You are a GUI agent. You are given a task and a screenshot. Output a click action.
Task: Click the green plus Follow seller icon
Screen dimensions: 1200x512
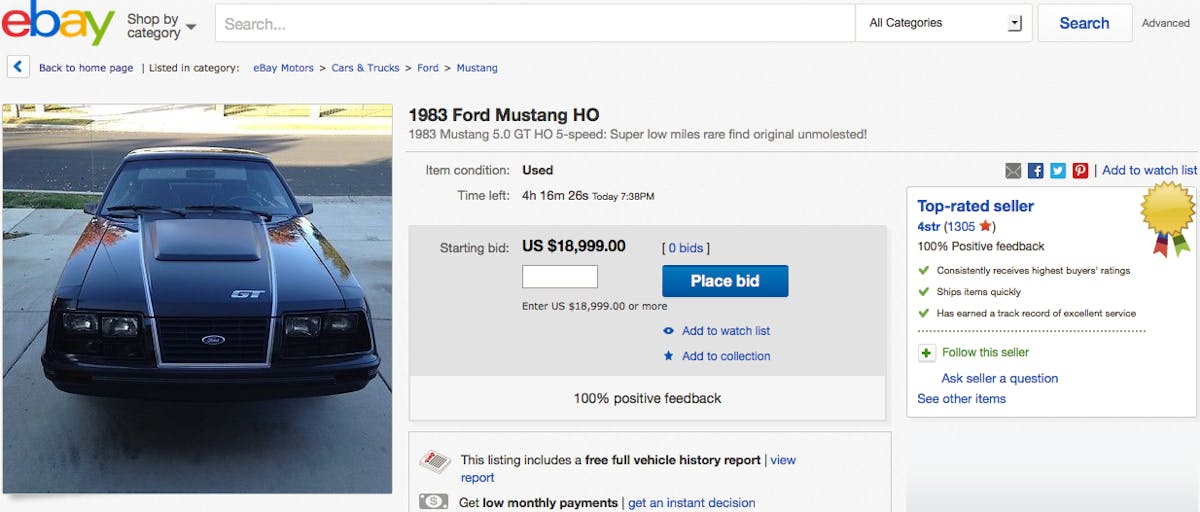click(x=927, y=353)
